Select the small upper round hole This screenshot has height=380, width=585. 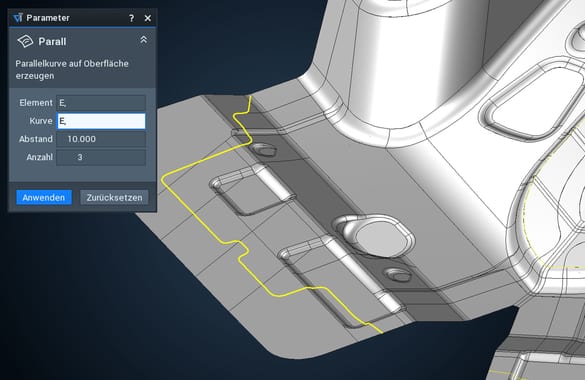(x=263, y=150)
